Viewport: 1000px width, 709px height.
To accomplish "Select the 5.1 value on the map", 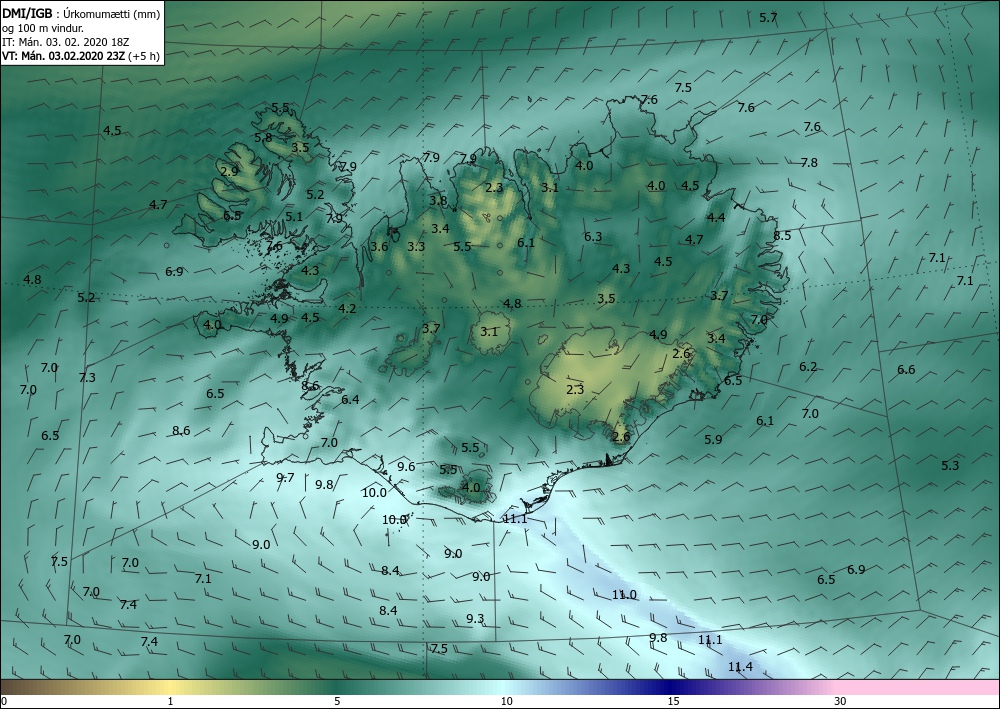I will tap(294, 217).
